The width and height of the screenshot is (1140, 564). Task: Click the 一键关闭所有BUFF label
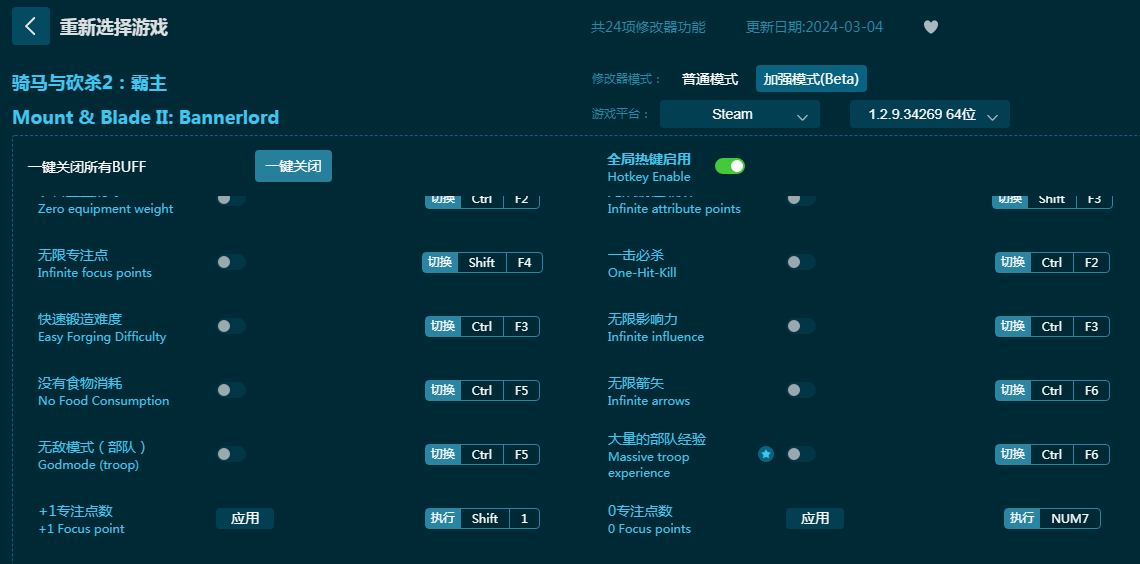pos(87,167)
